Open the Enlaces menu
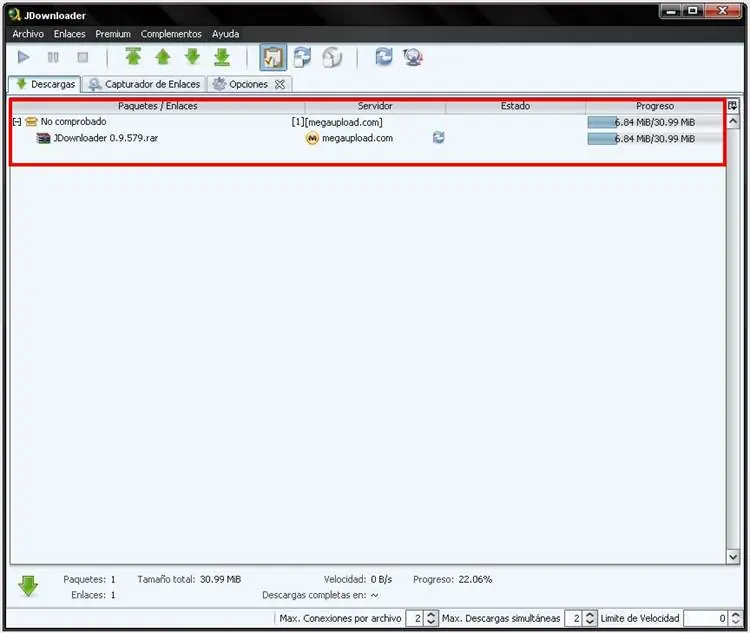 click(69, 34)
